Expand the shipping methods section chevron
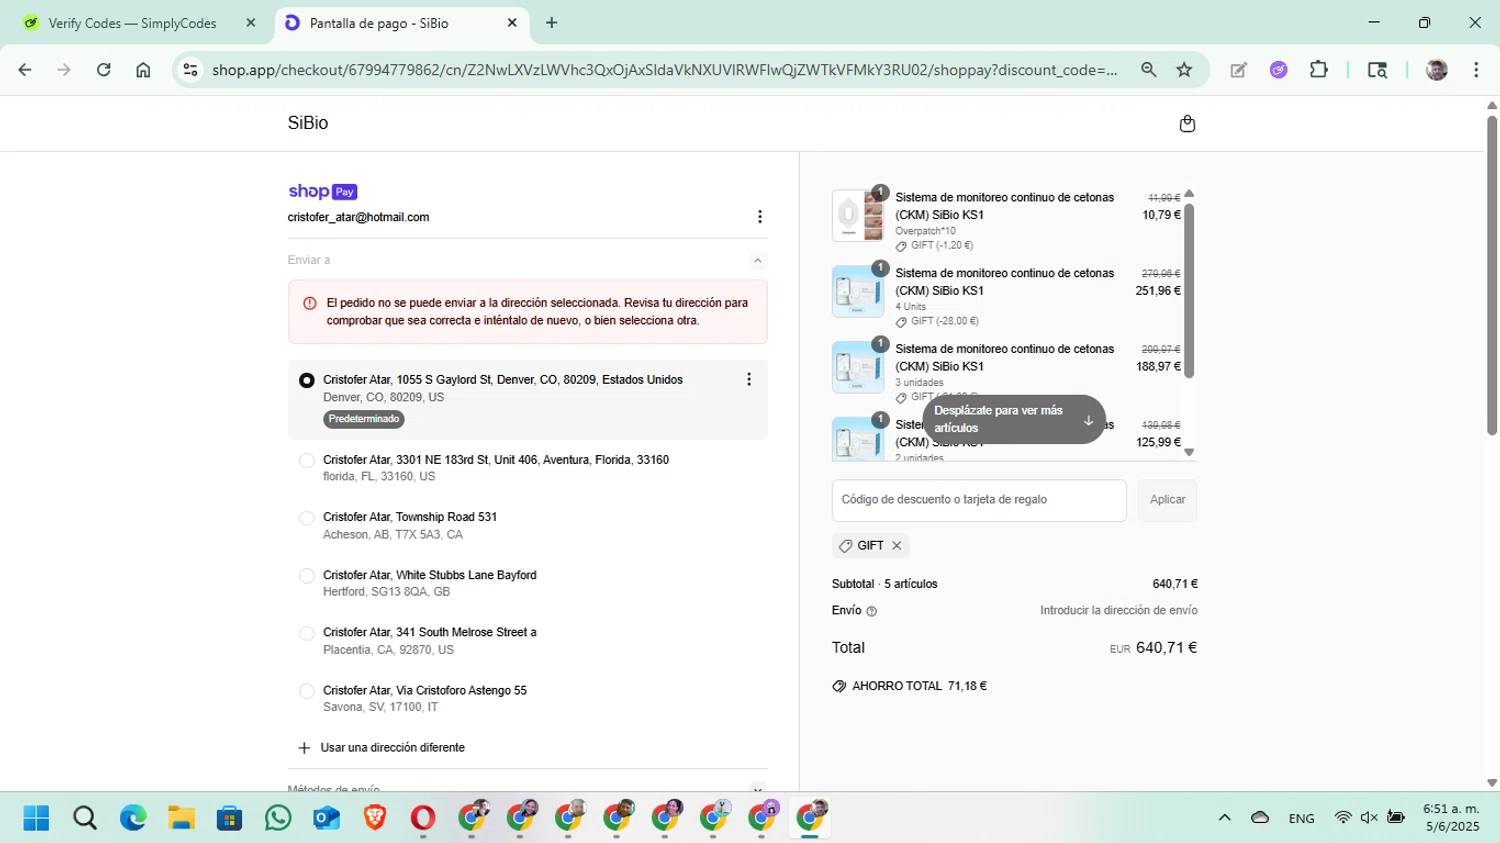Screen dimensions: 1500x843 pyautogui.click(x=758, y=788)
